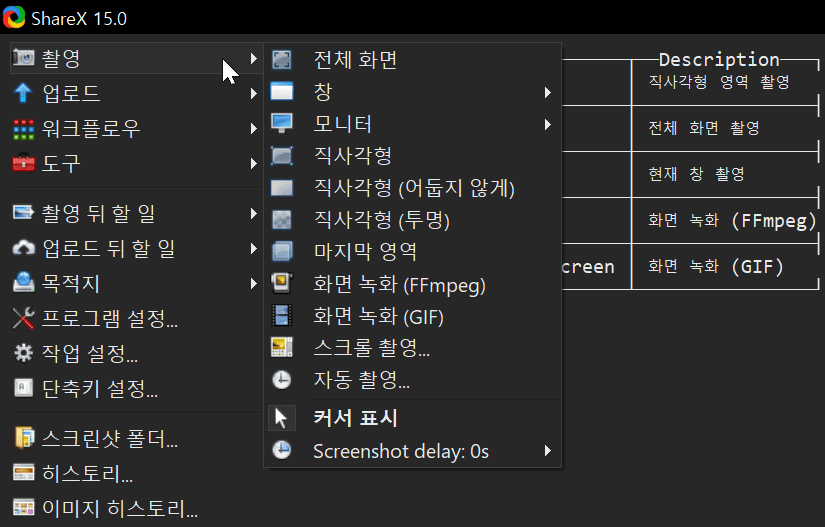Click the scrolling capture icon beside 스크롤 촬영
Image resolution: width=825 pixels, height=527 pixels.
click(x=281, y=347)
